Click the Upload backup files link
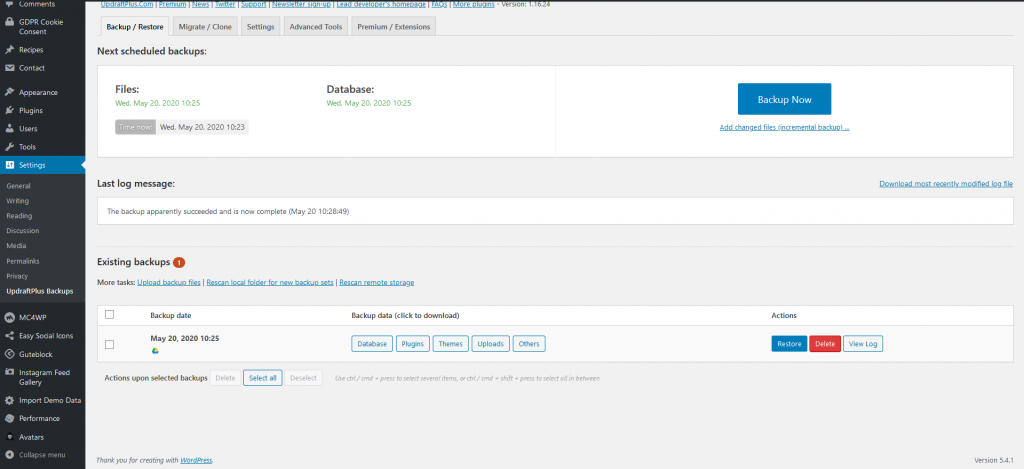The width and height of the screenshot is (1024, 469). [x=168, y=282]
